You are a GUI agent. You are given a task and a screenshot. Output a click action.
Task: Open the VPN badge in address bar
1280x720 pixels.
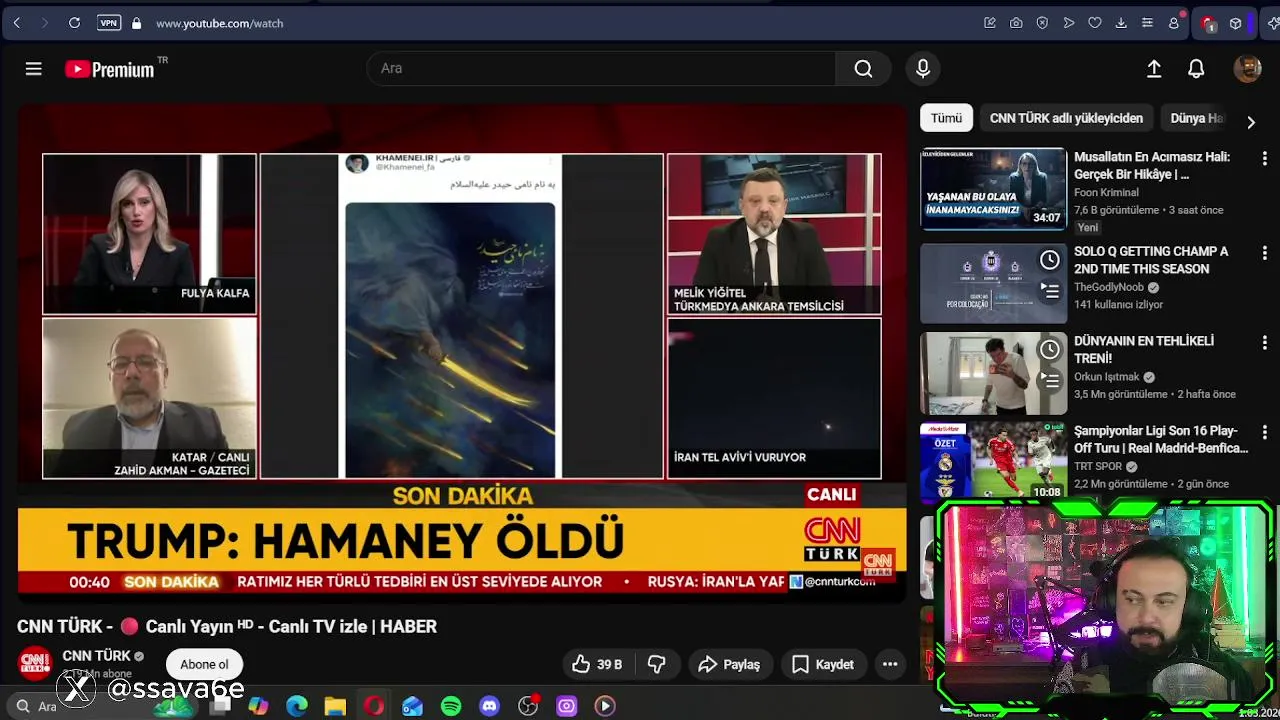click(x=109, y=23)
